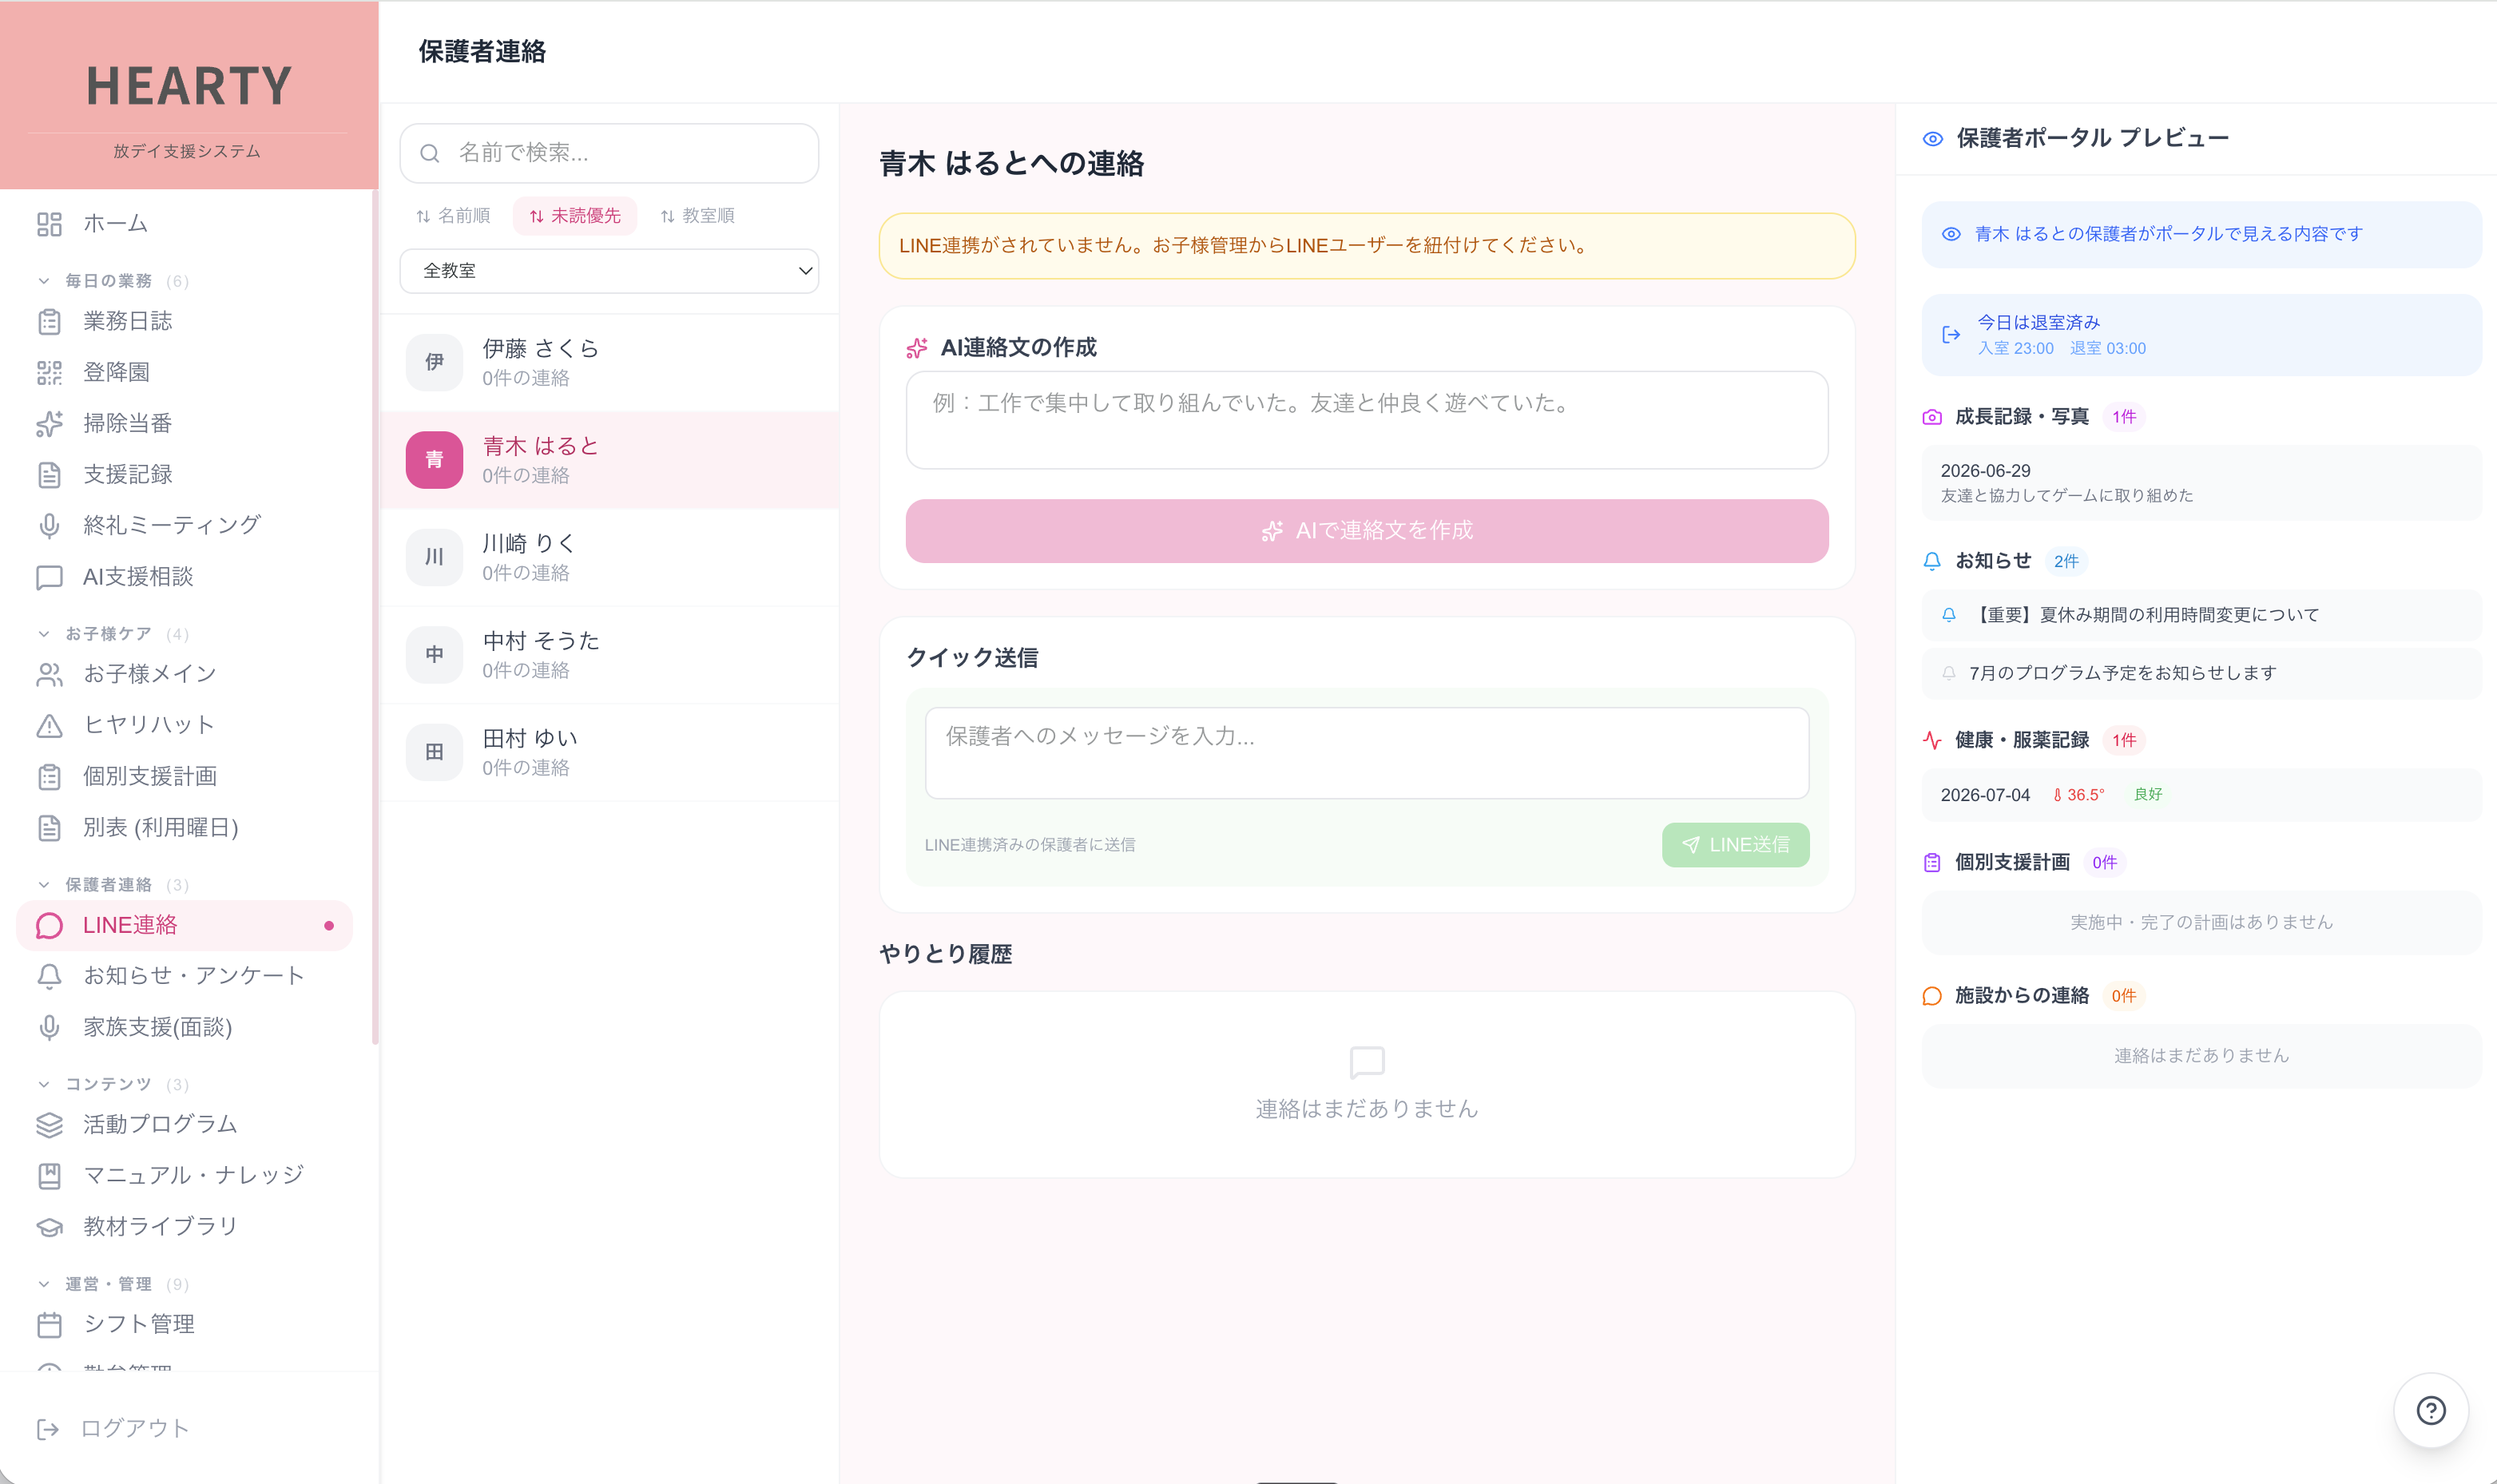2497x1484 pixels.
Task: Select 青木 はると in the child list
Action: [609, 460]
